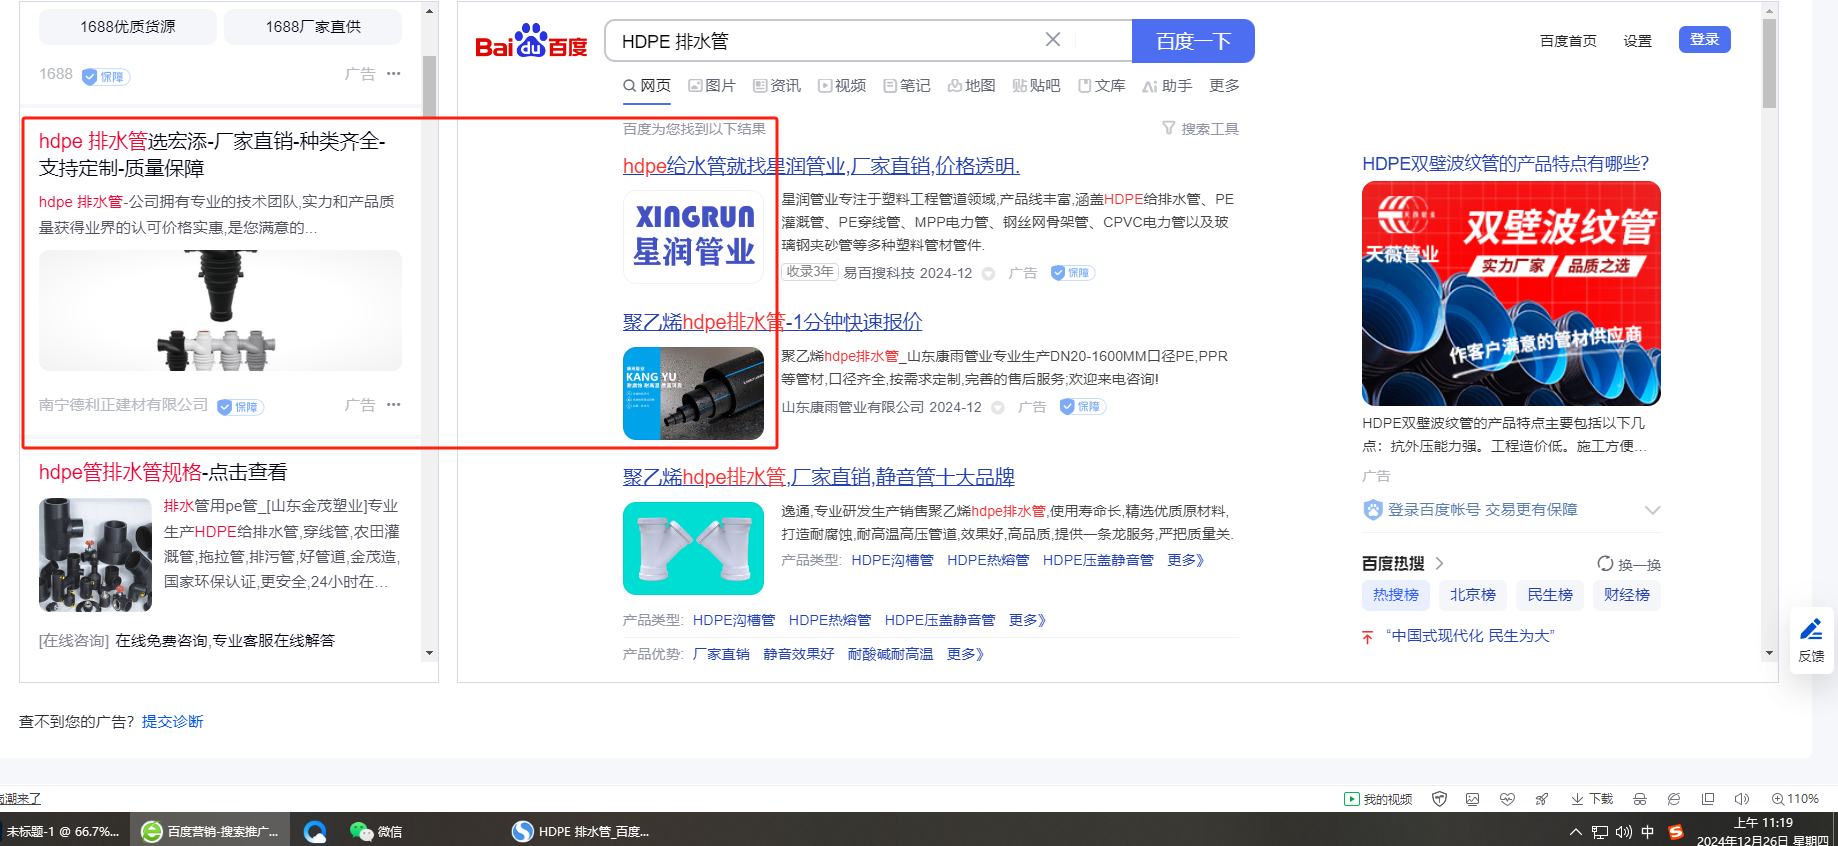Open WeChat (微信) from the taskbar
The image size is (1838, 846).
click(377, 831)
